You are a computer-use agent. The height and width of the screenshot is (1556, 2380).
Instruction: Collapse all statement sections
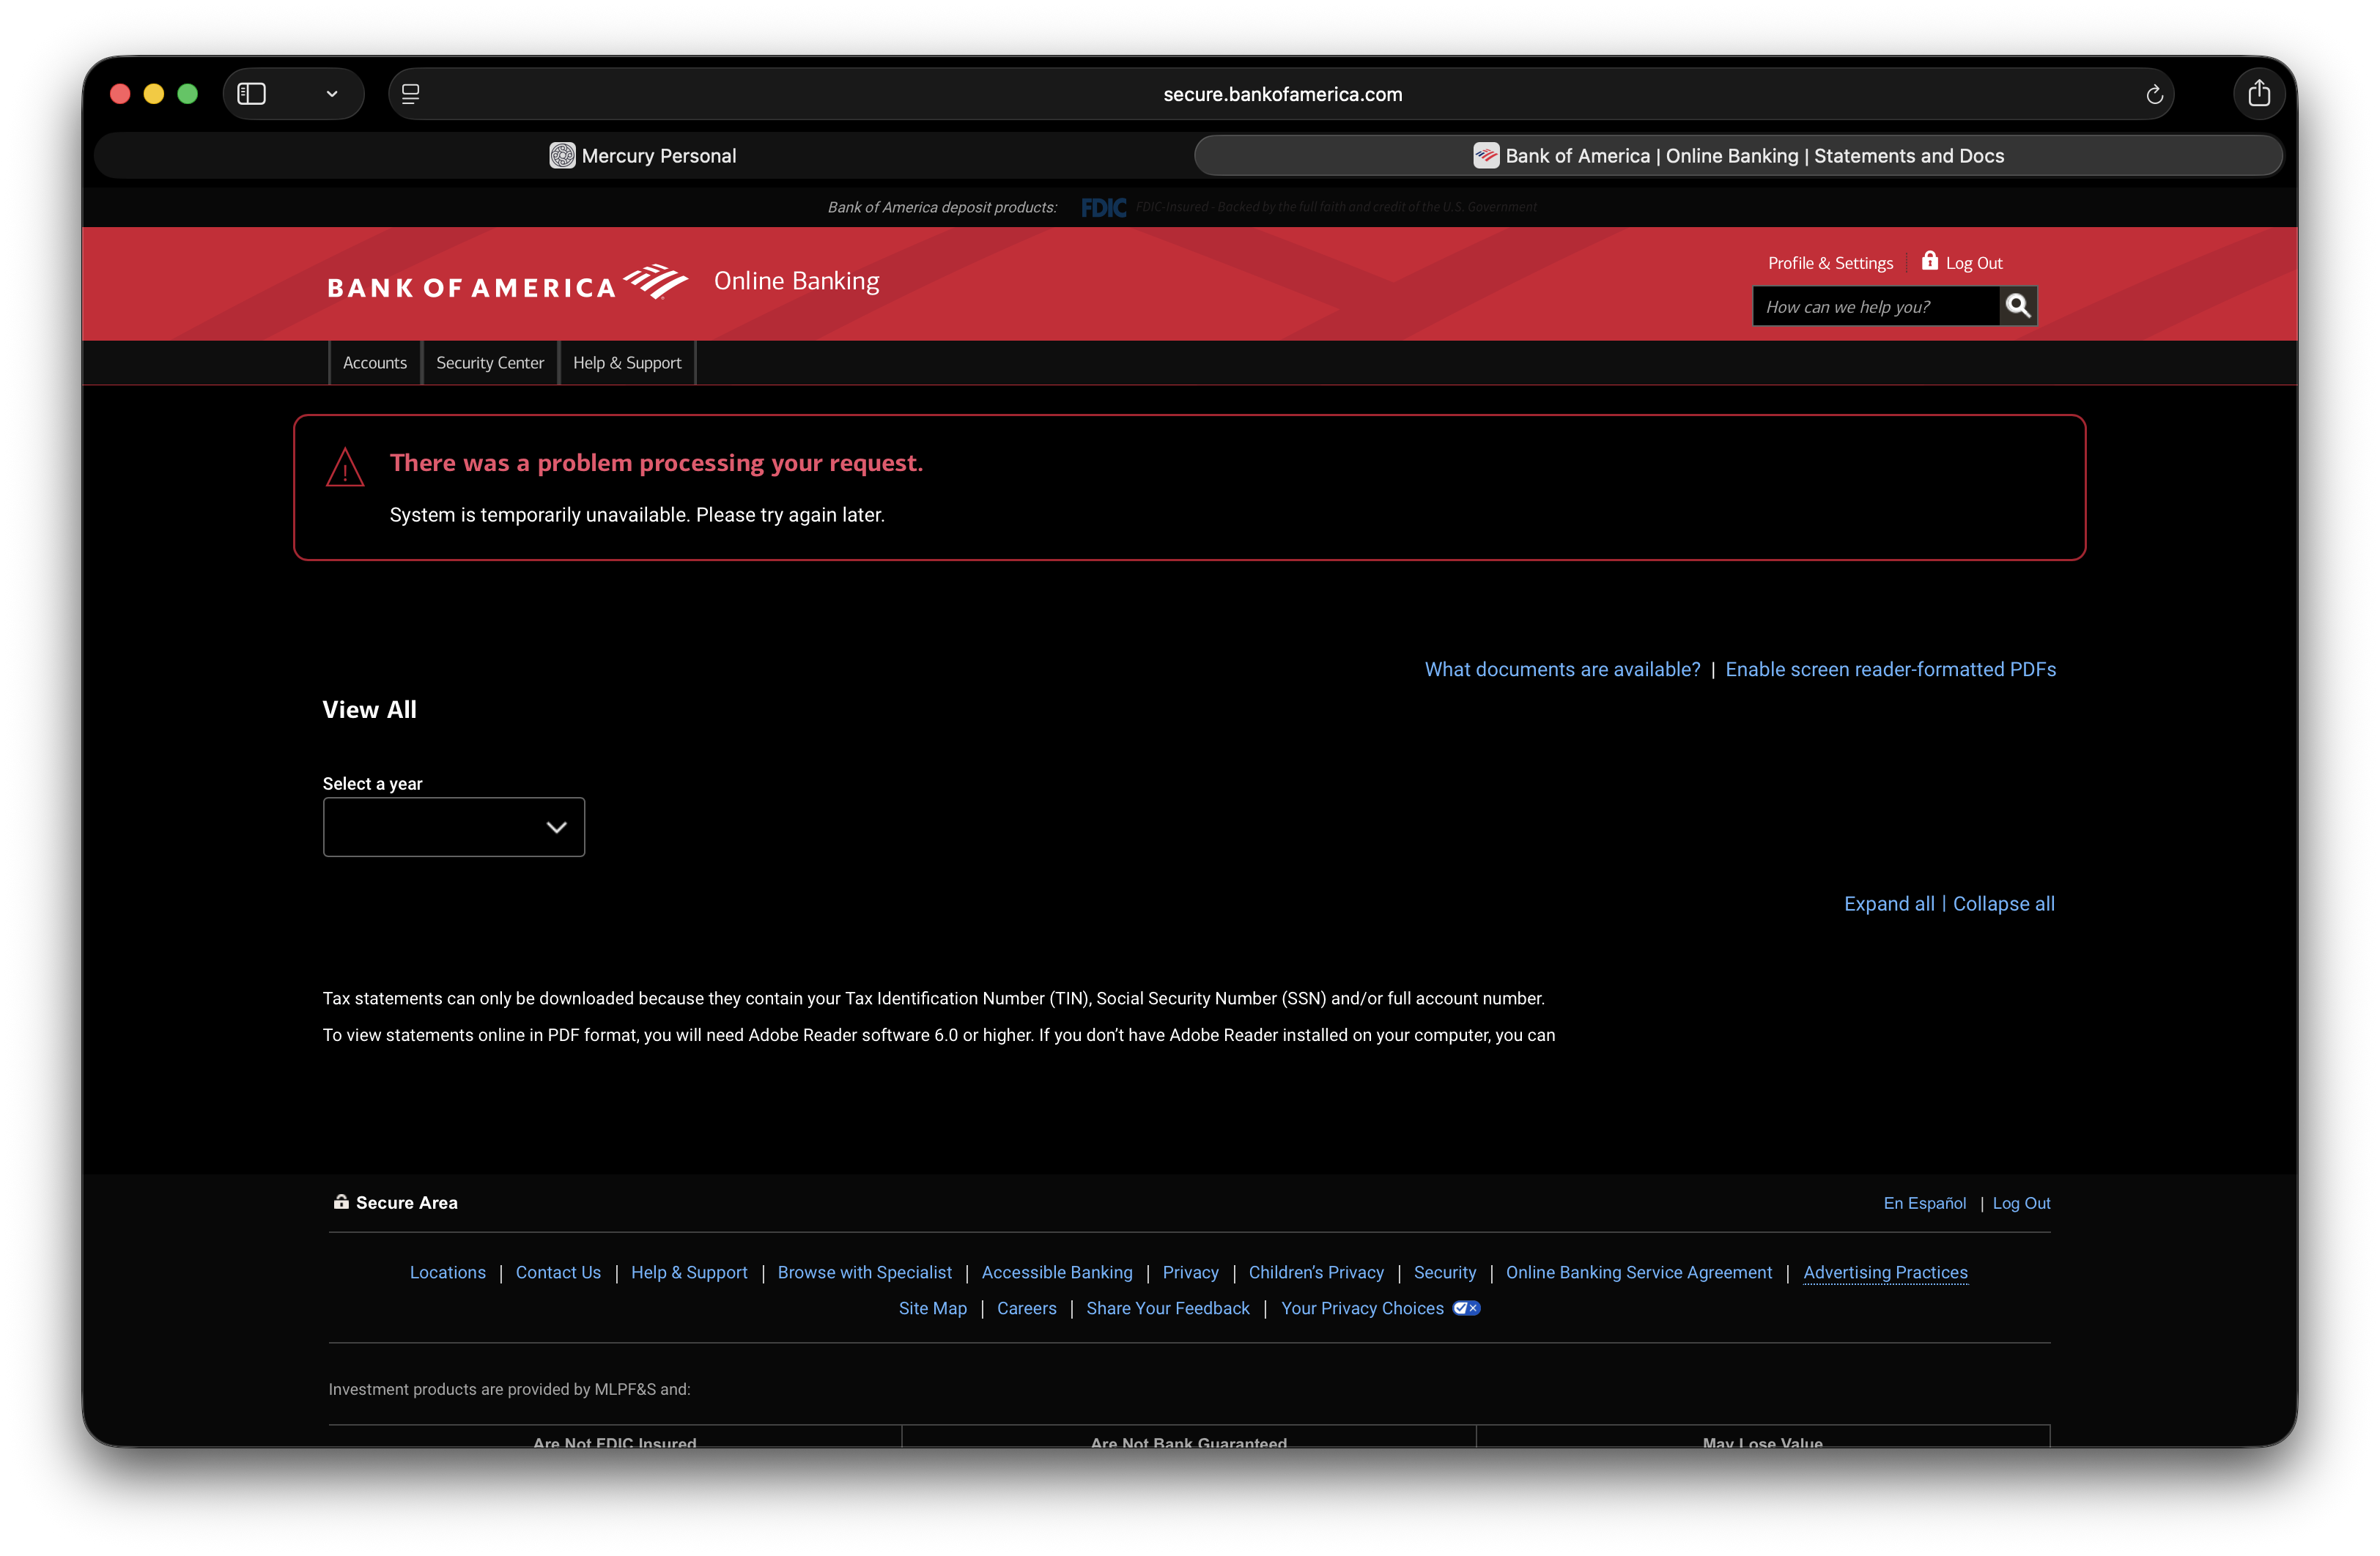2003,903
